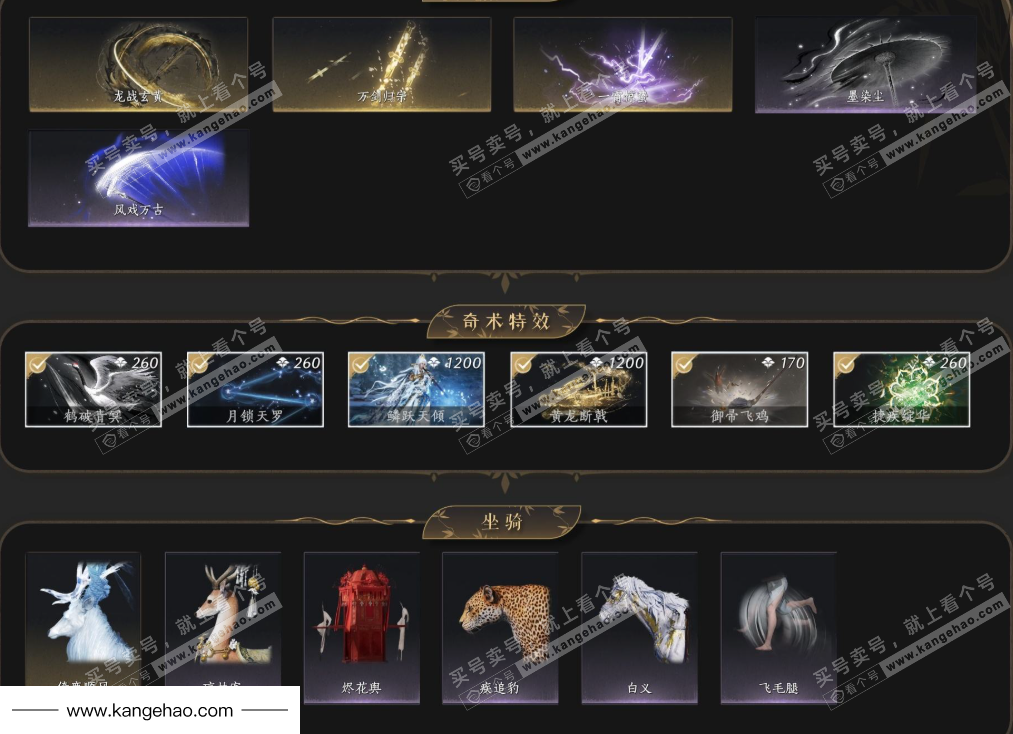Select the brown deer with lantern mount
This screenshot has height=734, width=1013.
tap(223, 618)
